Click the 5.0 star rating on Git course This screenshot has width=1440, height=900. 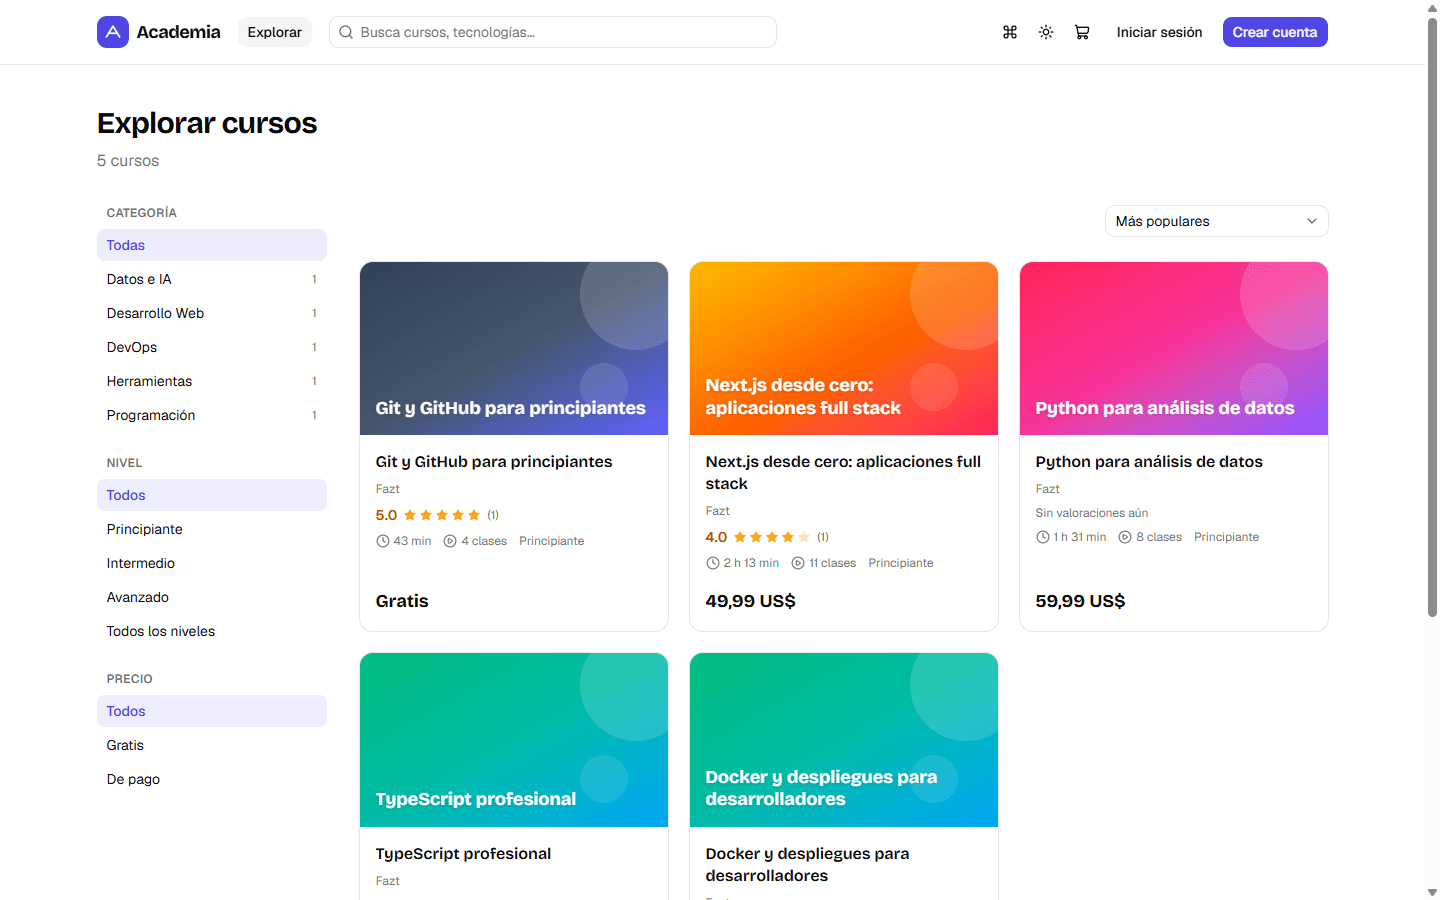click(437, 515)
